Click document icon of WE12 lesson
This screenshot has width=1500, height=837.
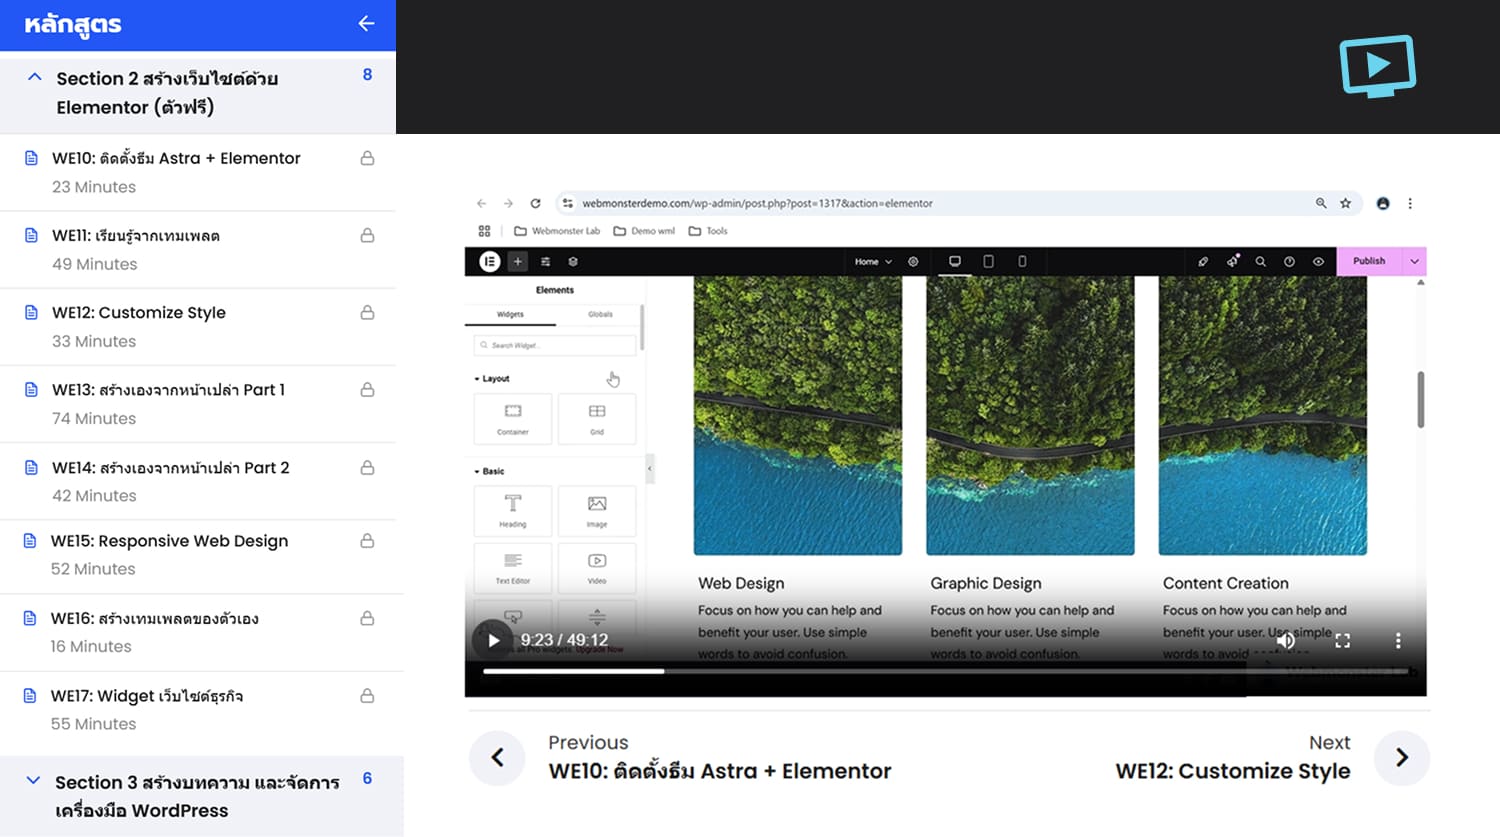31,312
